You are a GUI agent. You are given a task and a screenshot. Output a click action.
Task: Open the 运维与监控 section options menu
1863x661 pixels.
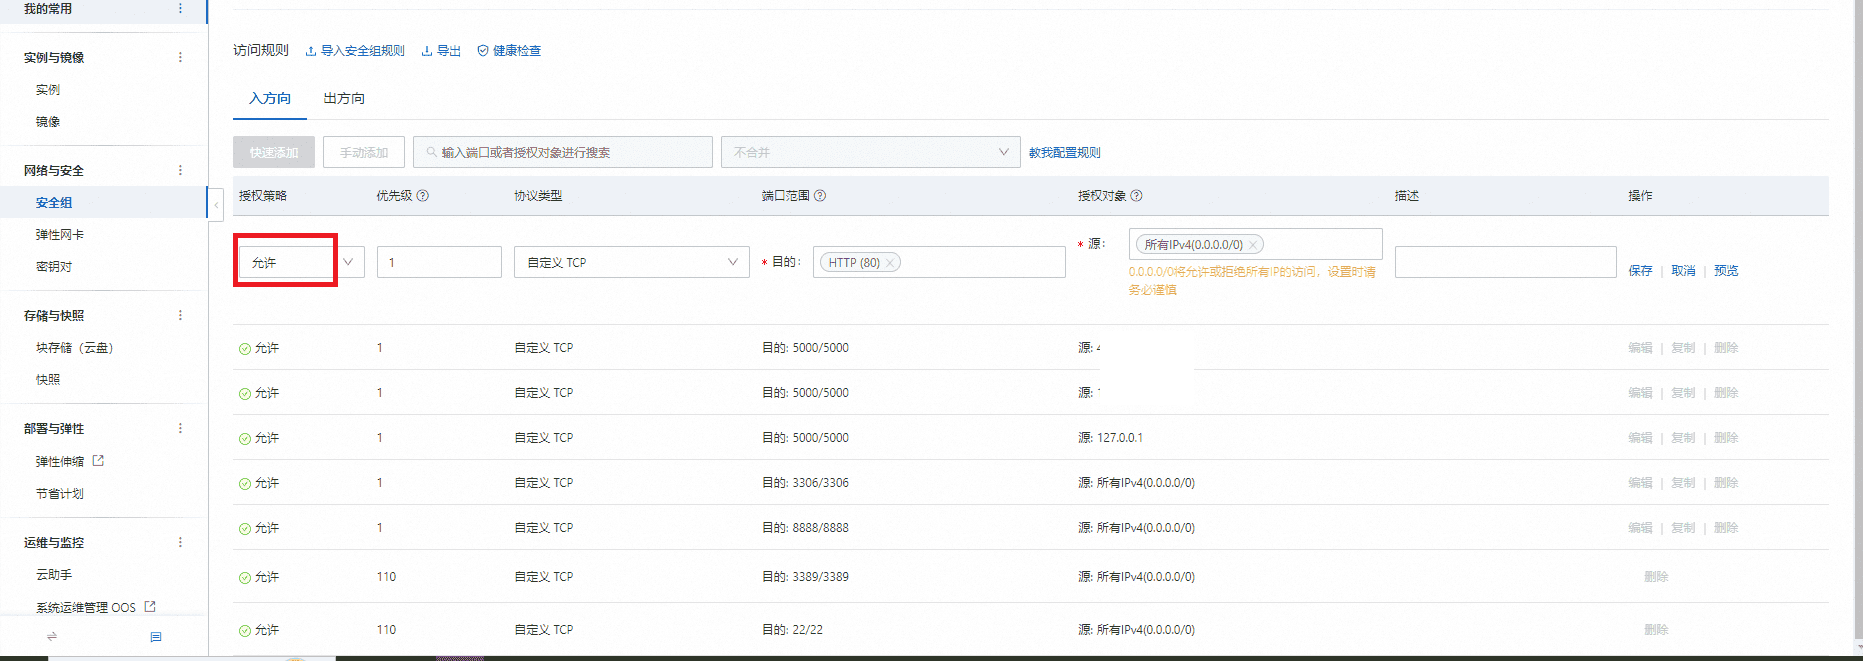180,542
